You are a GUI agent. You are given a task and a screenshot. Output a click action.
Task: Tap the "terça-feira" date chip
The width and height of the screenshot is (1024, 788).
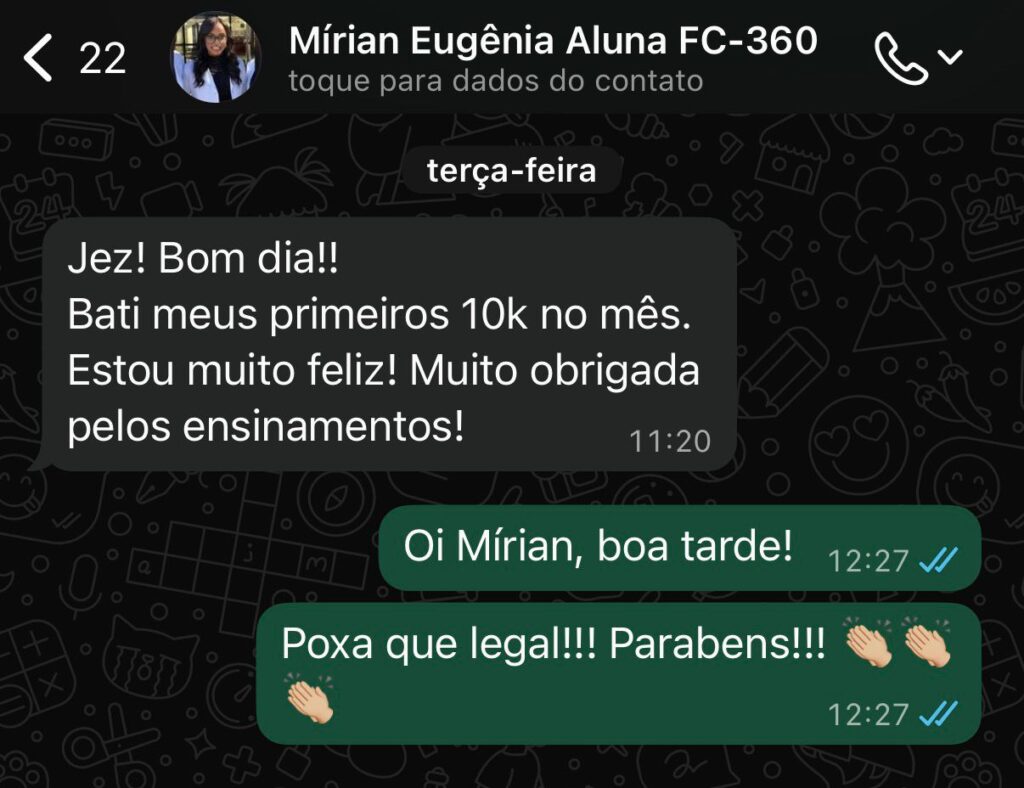(x=511, y=171)
